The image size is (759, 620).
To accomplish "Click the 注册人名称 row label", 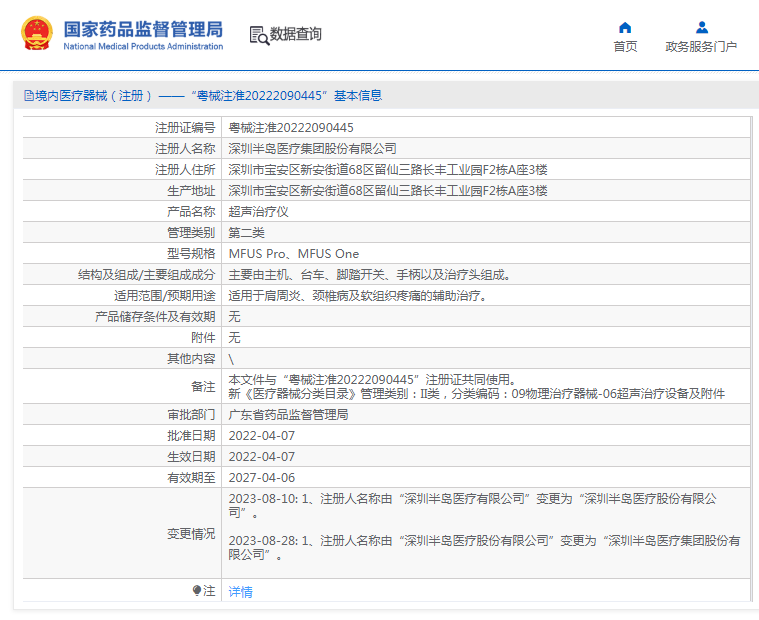I will tap(185, 149).
